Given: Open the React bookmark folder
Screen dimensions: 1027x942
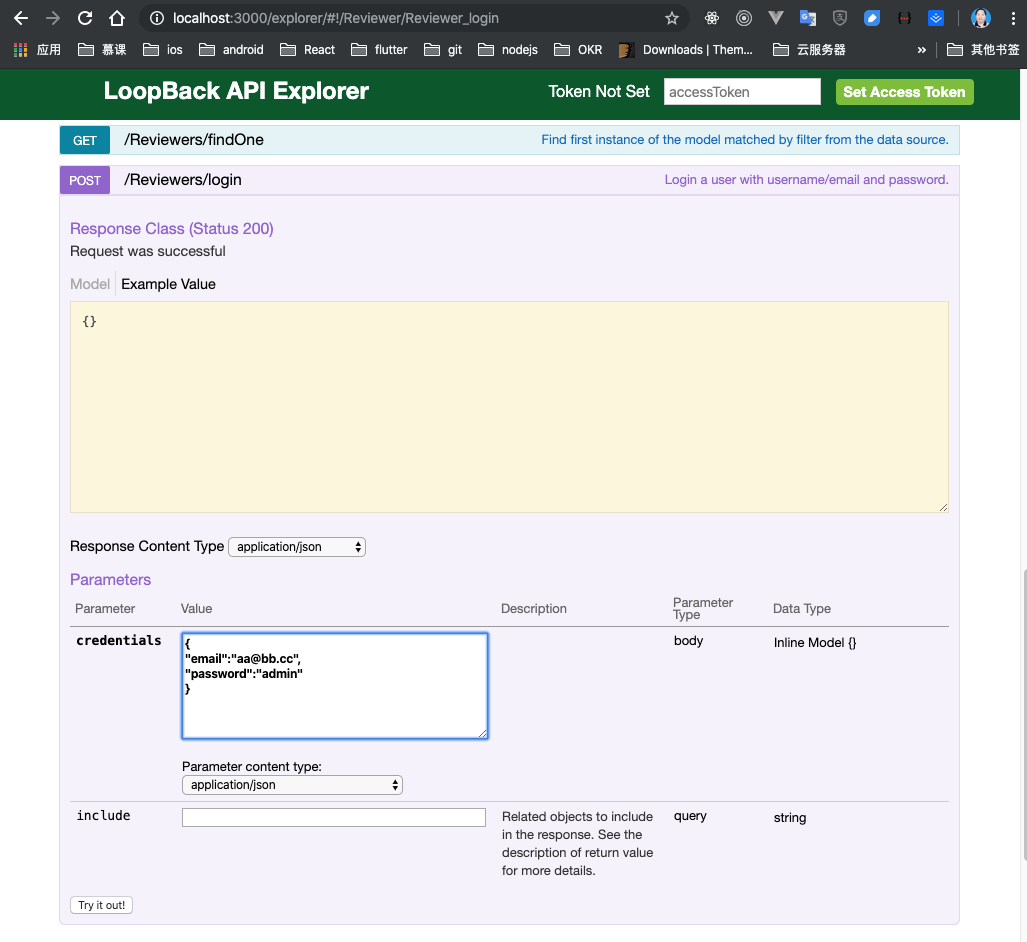Looking at the screenshot, I should [x=307, y=50].
